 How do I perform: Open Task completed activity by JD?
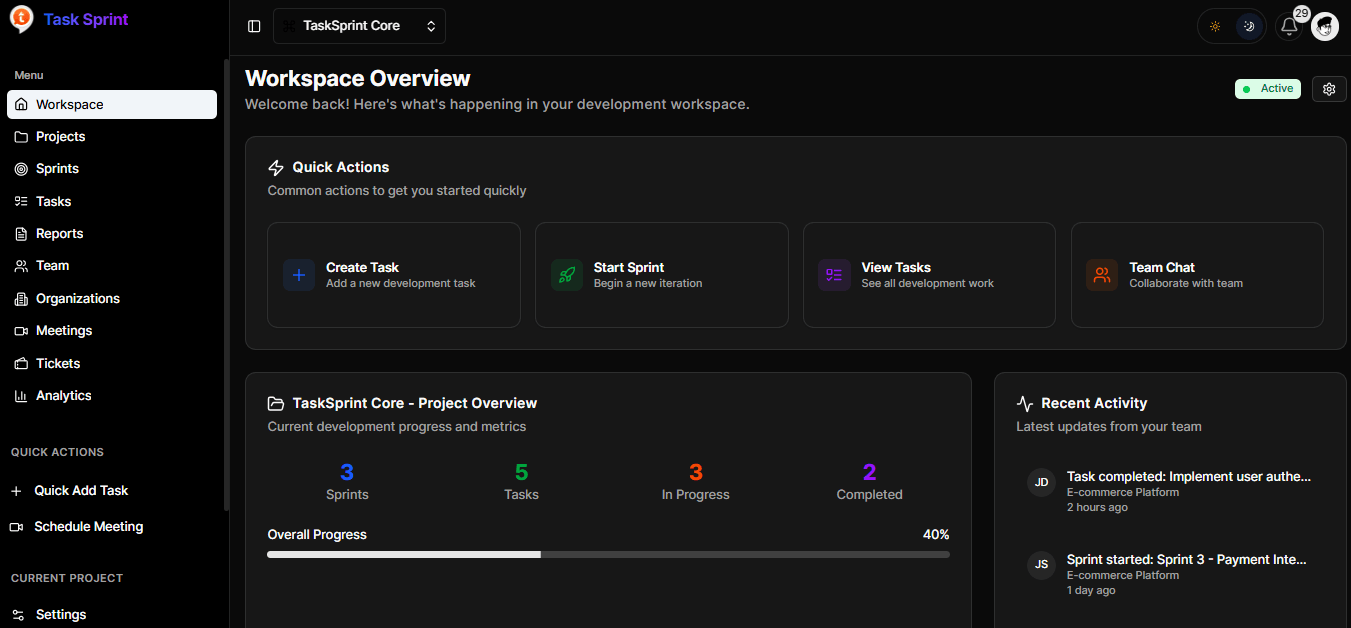pos(1188,477)
